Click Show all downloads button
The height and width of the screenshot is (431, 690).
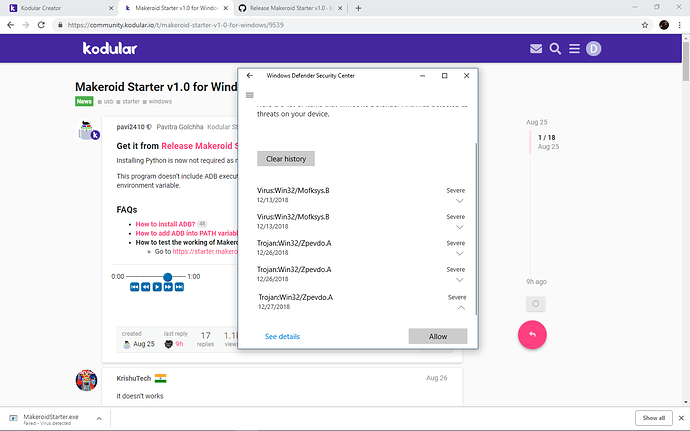(x=653, y=418)
